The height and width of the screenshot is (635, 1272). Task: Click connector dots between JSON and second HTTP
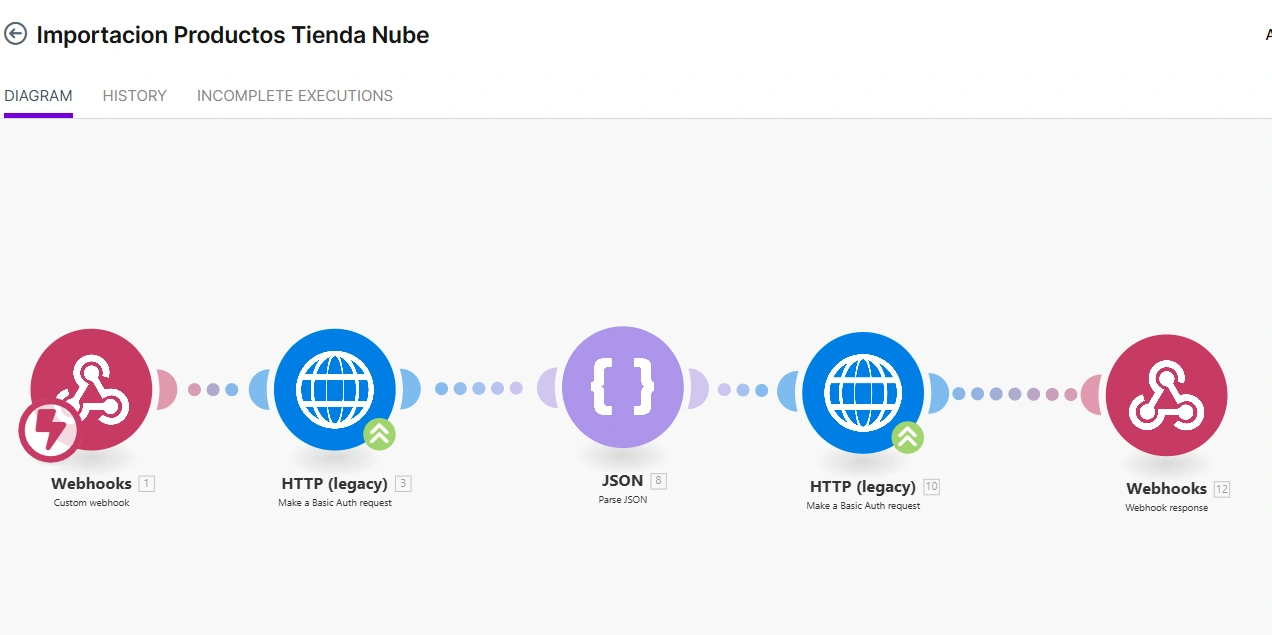pyautogui.click(x=743, y=390)
